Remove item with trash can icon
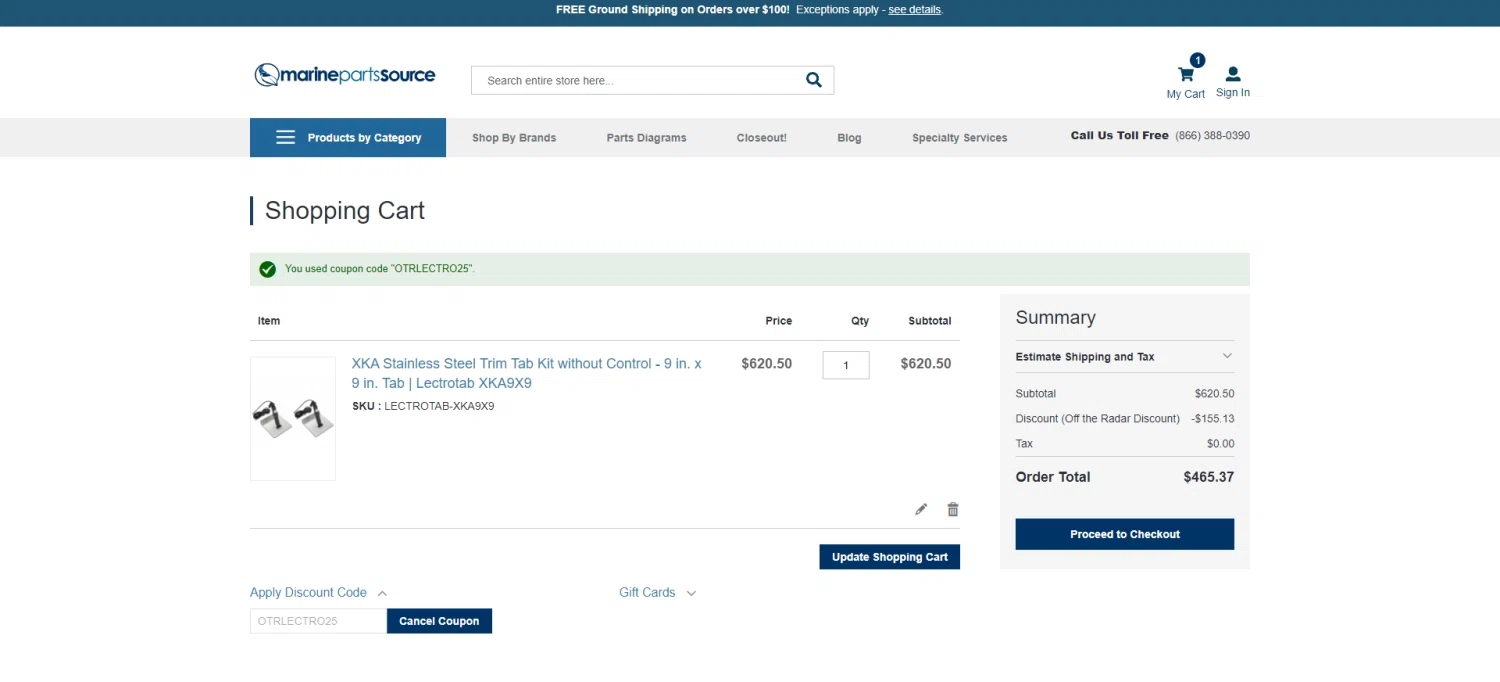This screenshot has height=682, width=1500. (953, 509)
